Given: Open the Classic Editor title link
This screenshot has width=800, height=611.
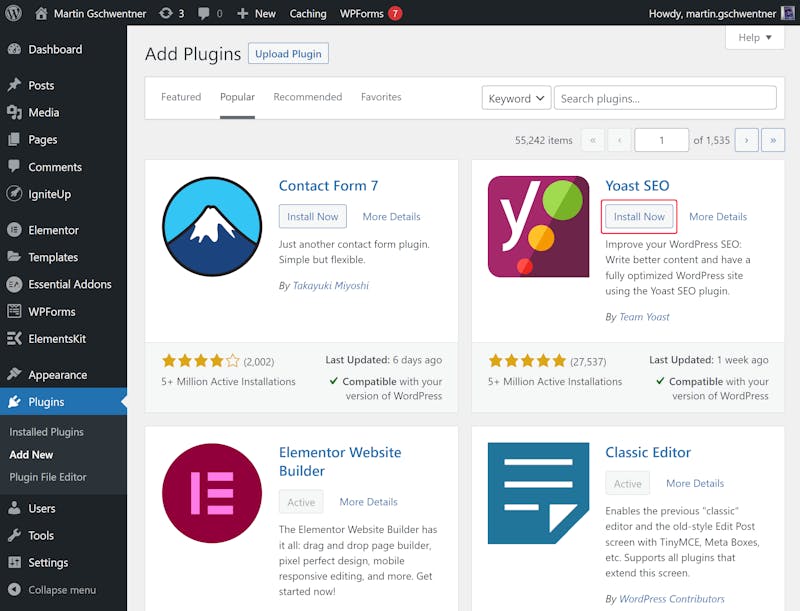Looking at the screenshot, I should coord(648,452).
